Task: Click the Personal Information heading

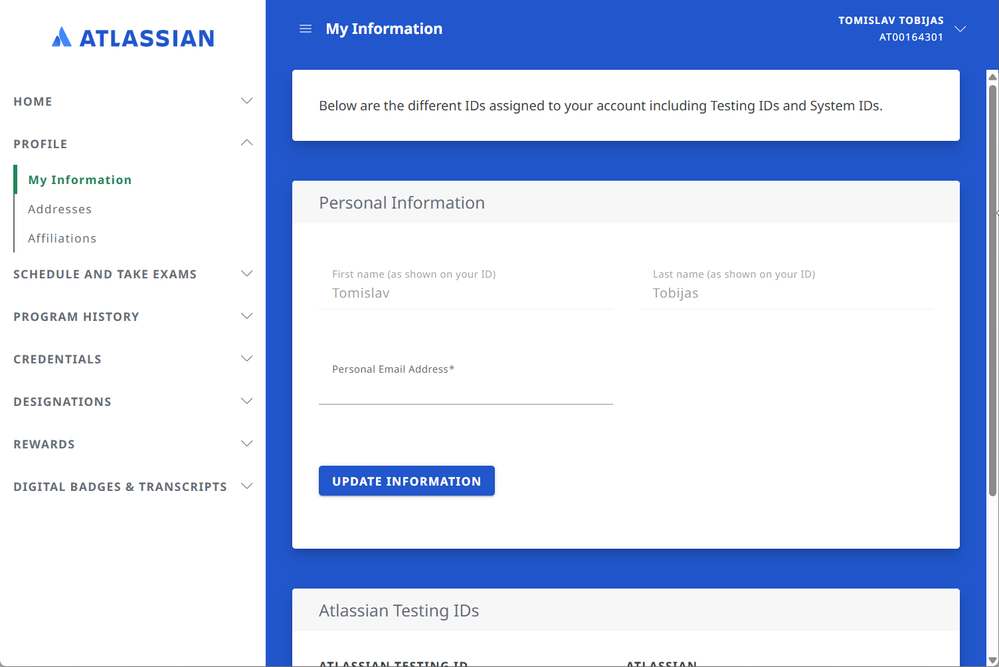Action: (402, 203)
